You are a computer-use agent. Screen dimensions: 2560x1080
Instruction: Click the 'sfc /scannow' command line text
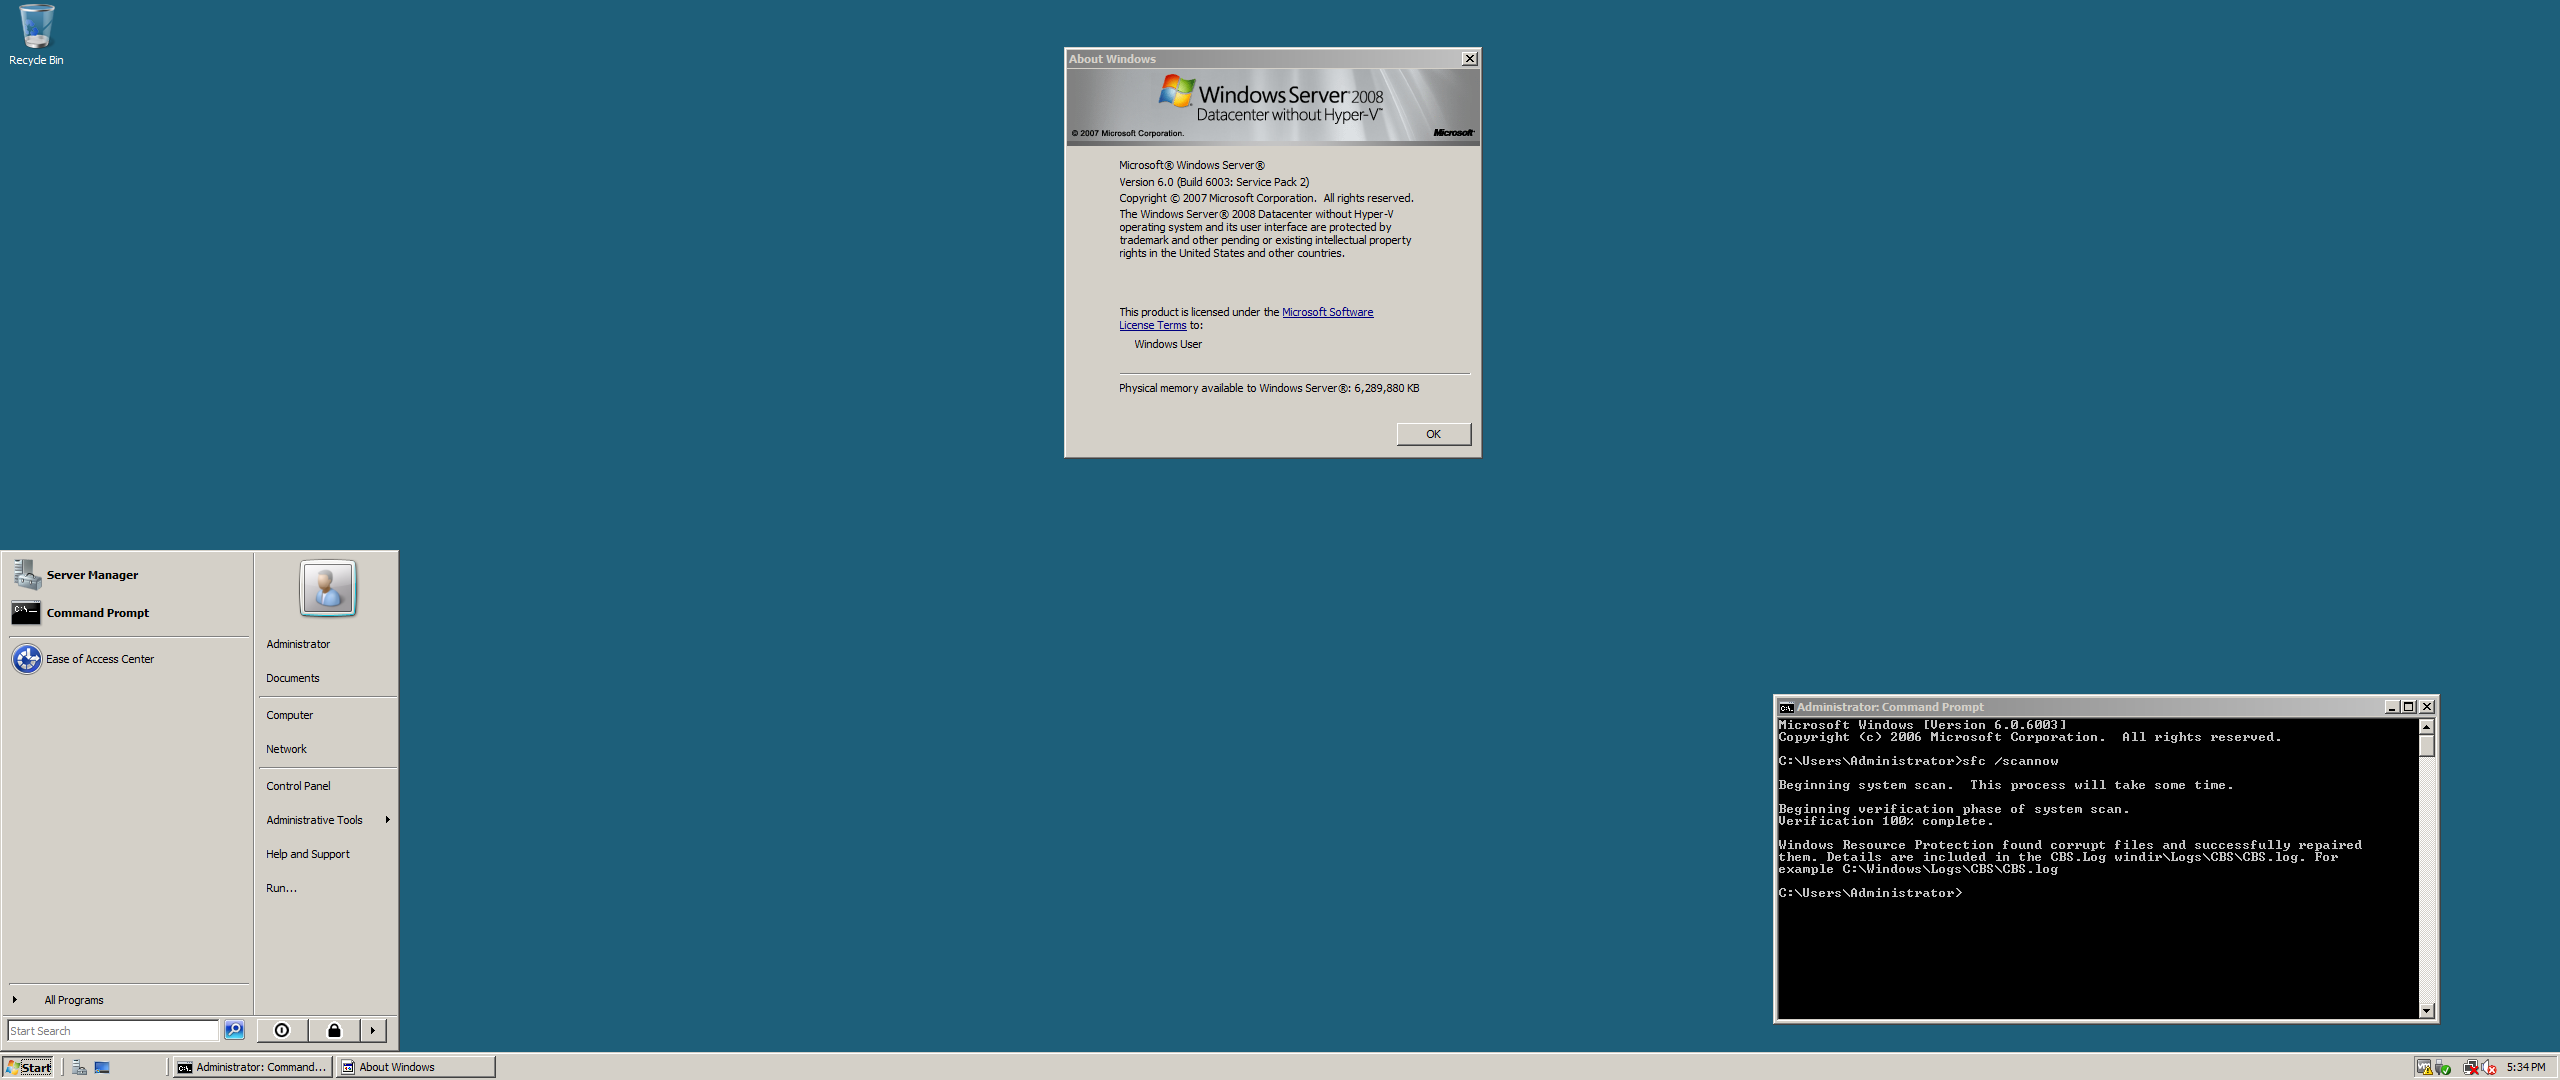click(2010, 761)
